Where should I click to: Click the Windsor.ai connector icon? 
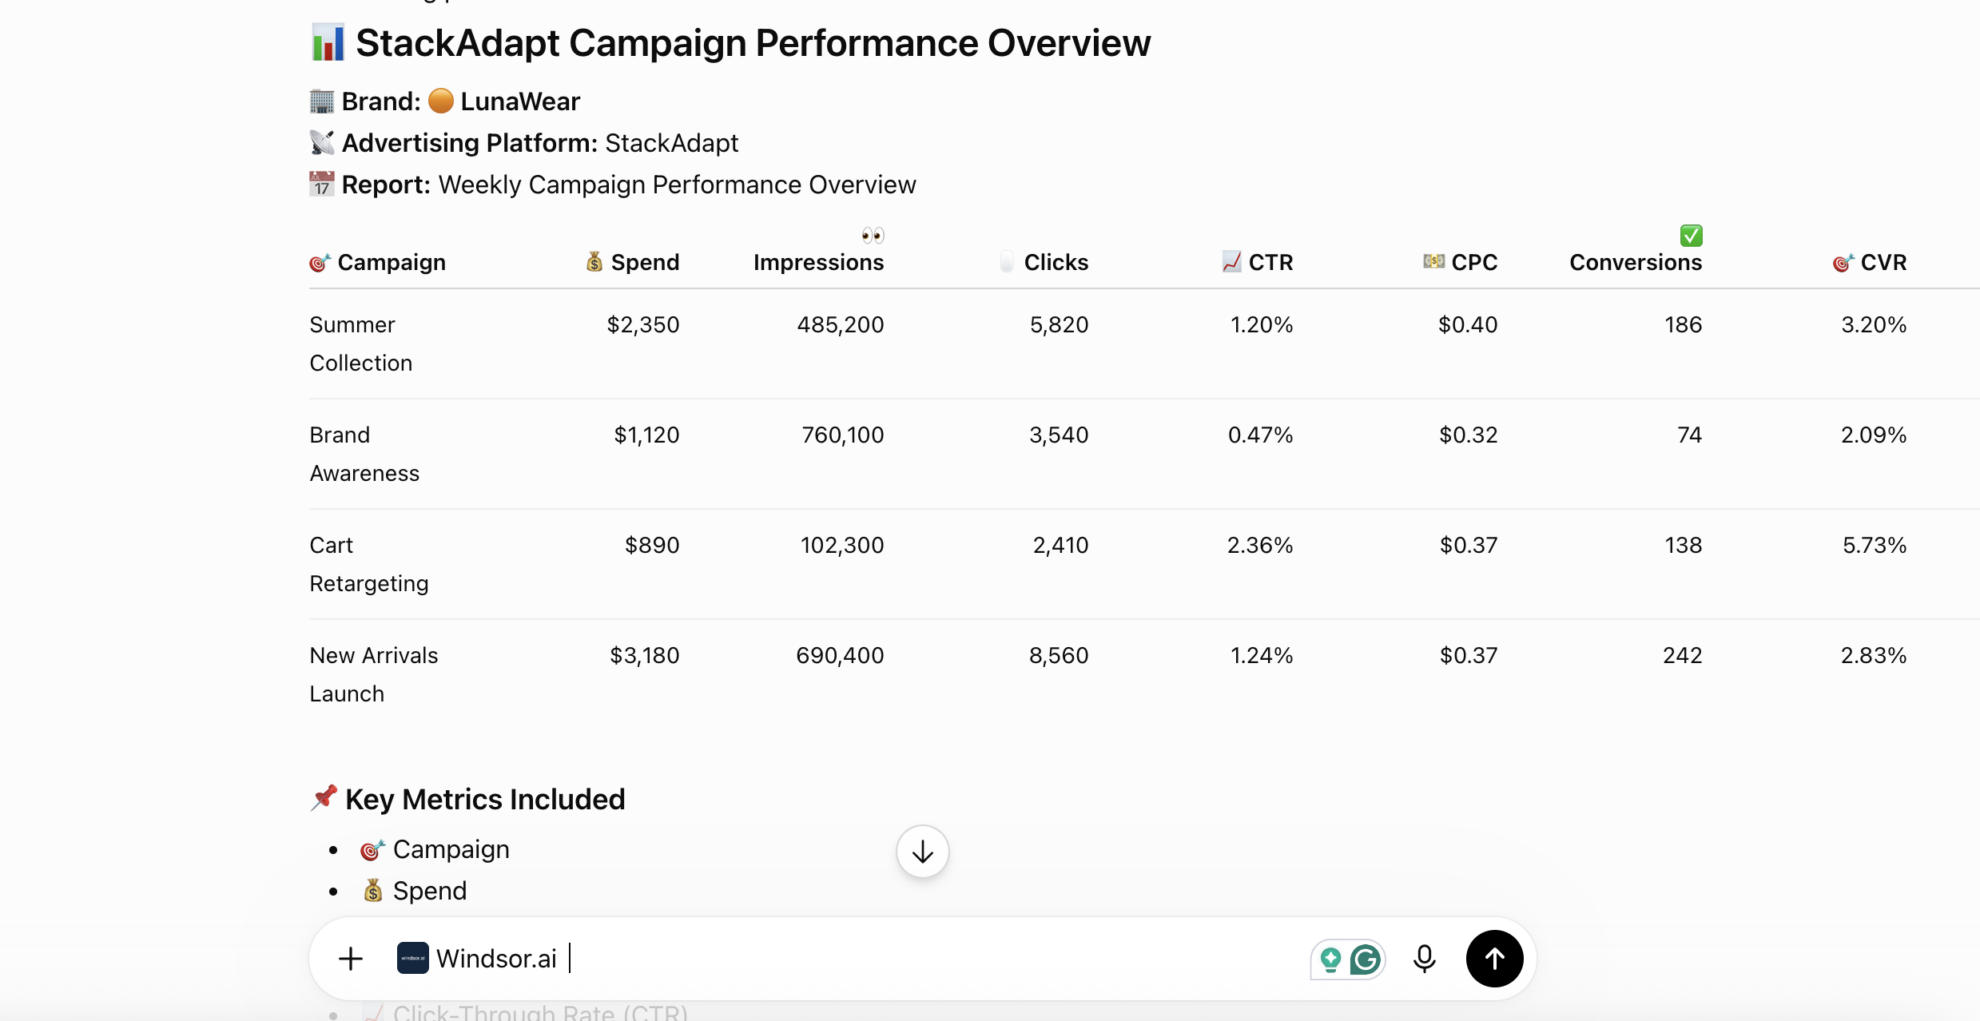coord(413,958)
